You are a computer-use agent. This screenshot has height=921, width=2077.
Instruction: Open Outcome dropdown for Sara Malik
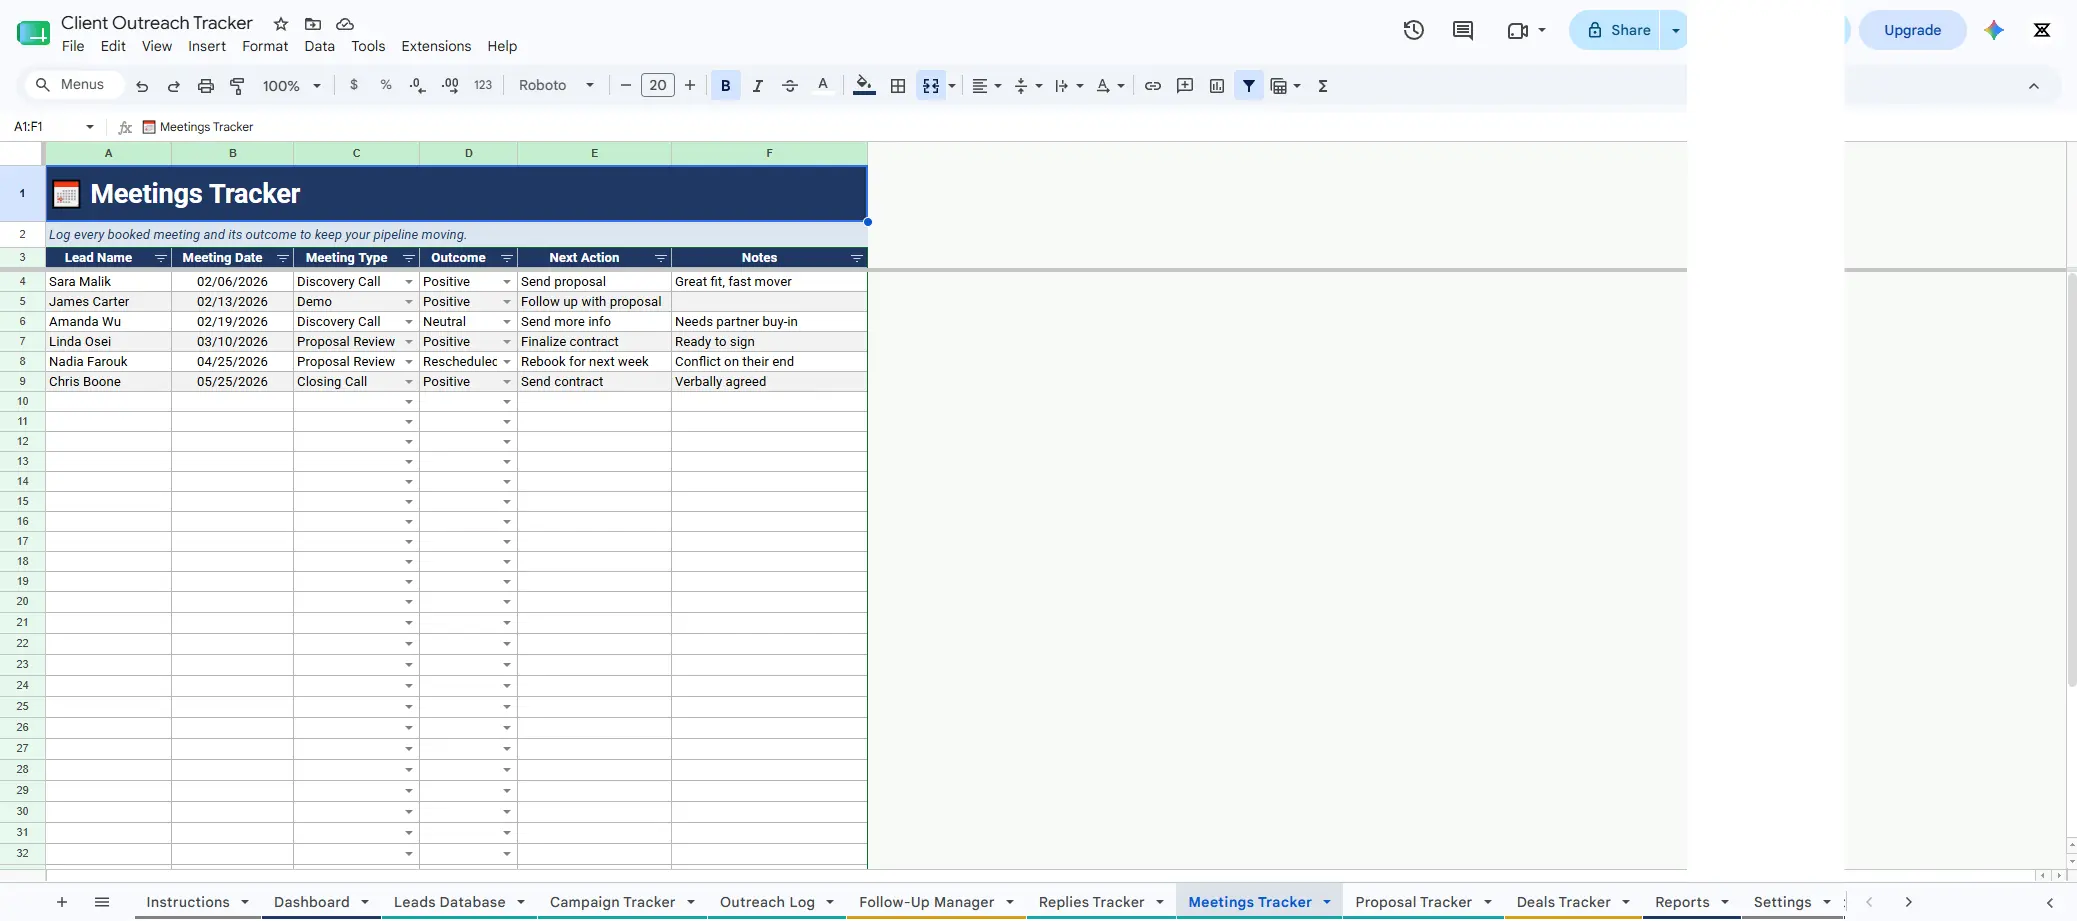tap(507, 282)
